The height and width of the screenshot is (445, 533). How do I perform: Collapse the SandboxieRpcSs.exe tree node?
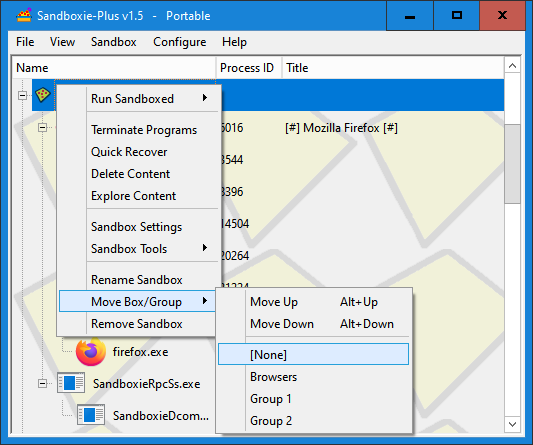pos(42,383)
